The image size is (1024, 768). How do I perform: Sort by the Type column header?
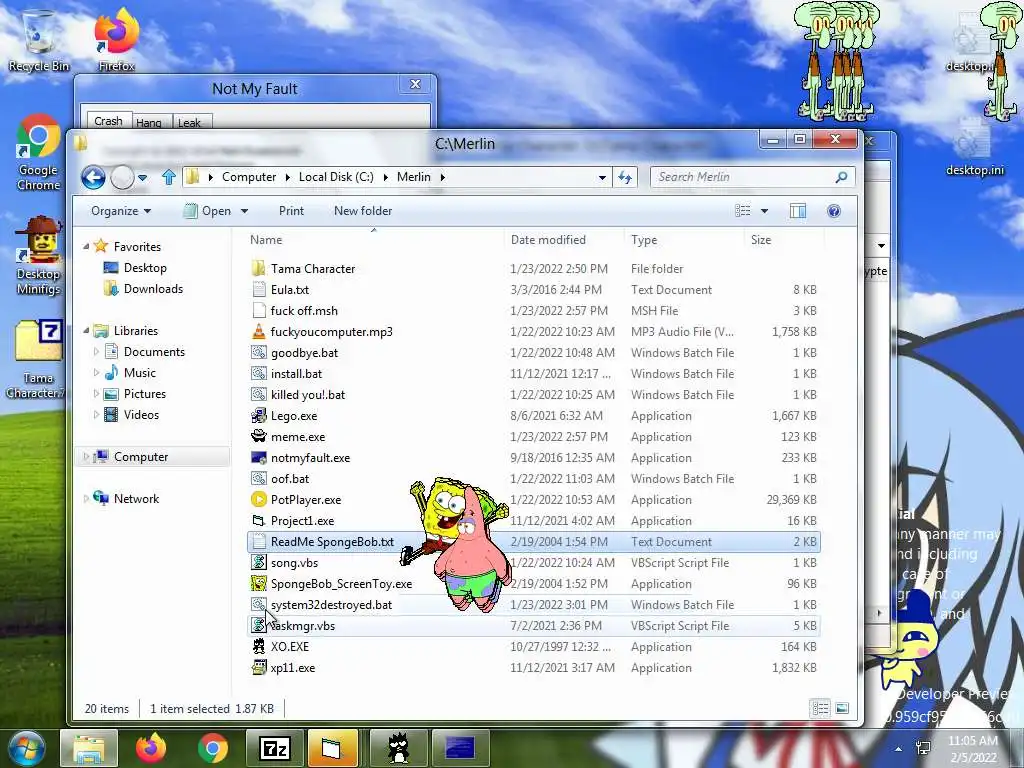(684, 240)
